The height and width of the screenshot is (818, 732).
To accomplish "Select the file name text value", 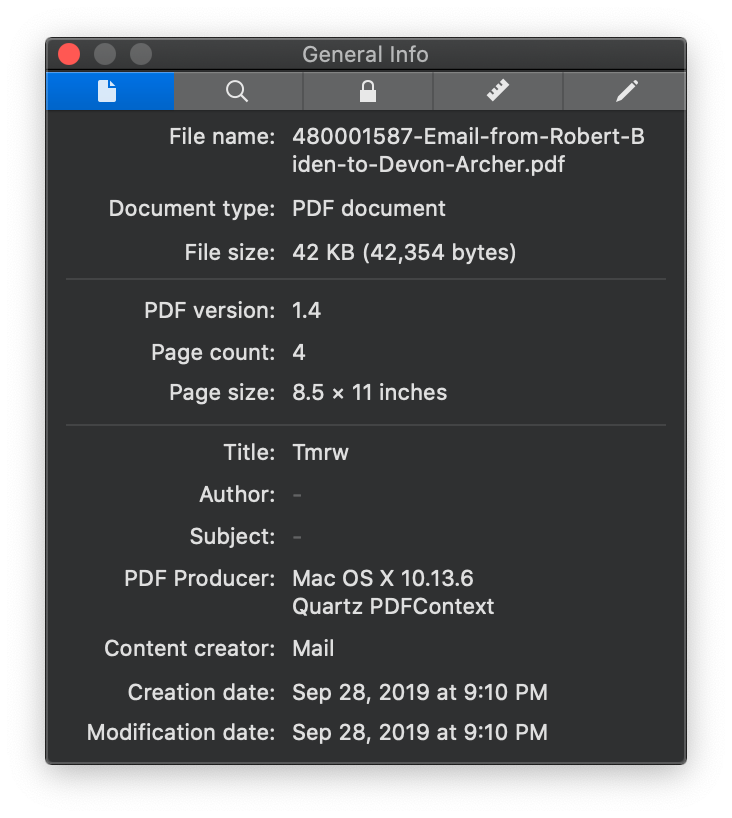I will [x=468, y=150].
